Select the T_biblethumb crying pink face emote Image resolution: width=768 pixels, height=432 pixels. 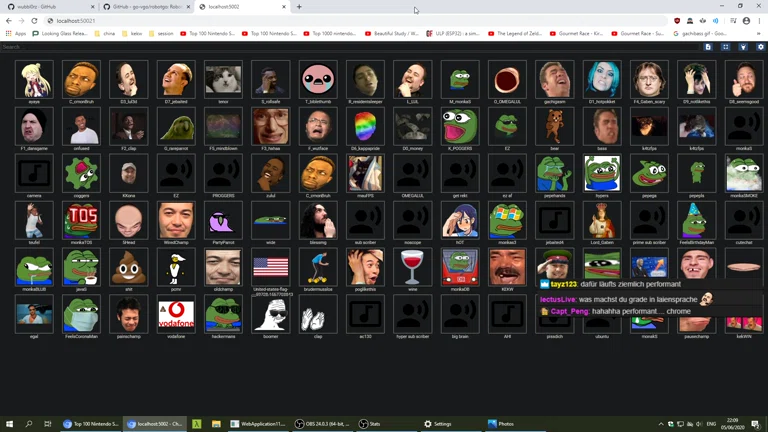point(318,79)
